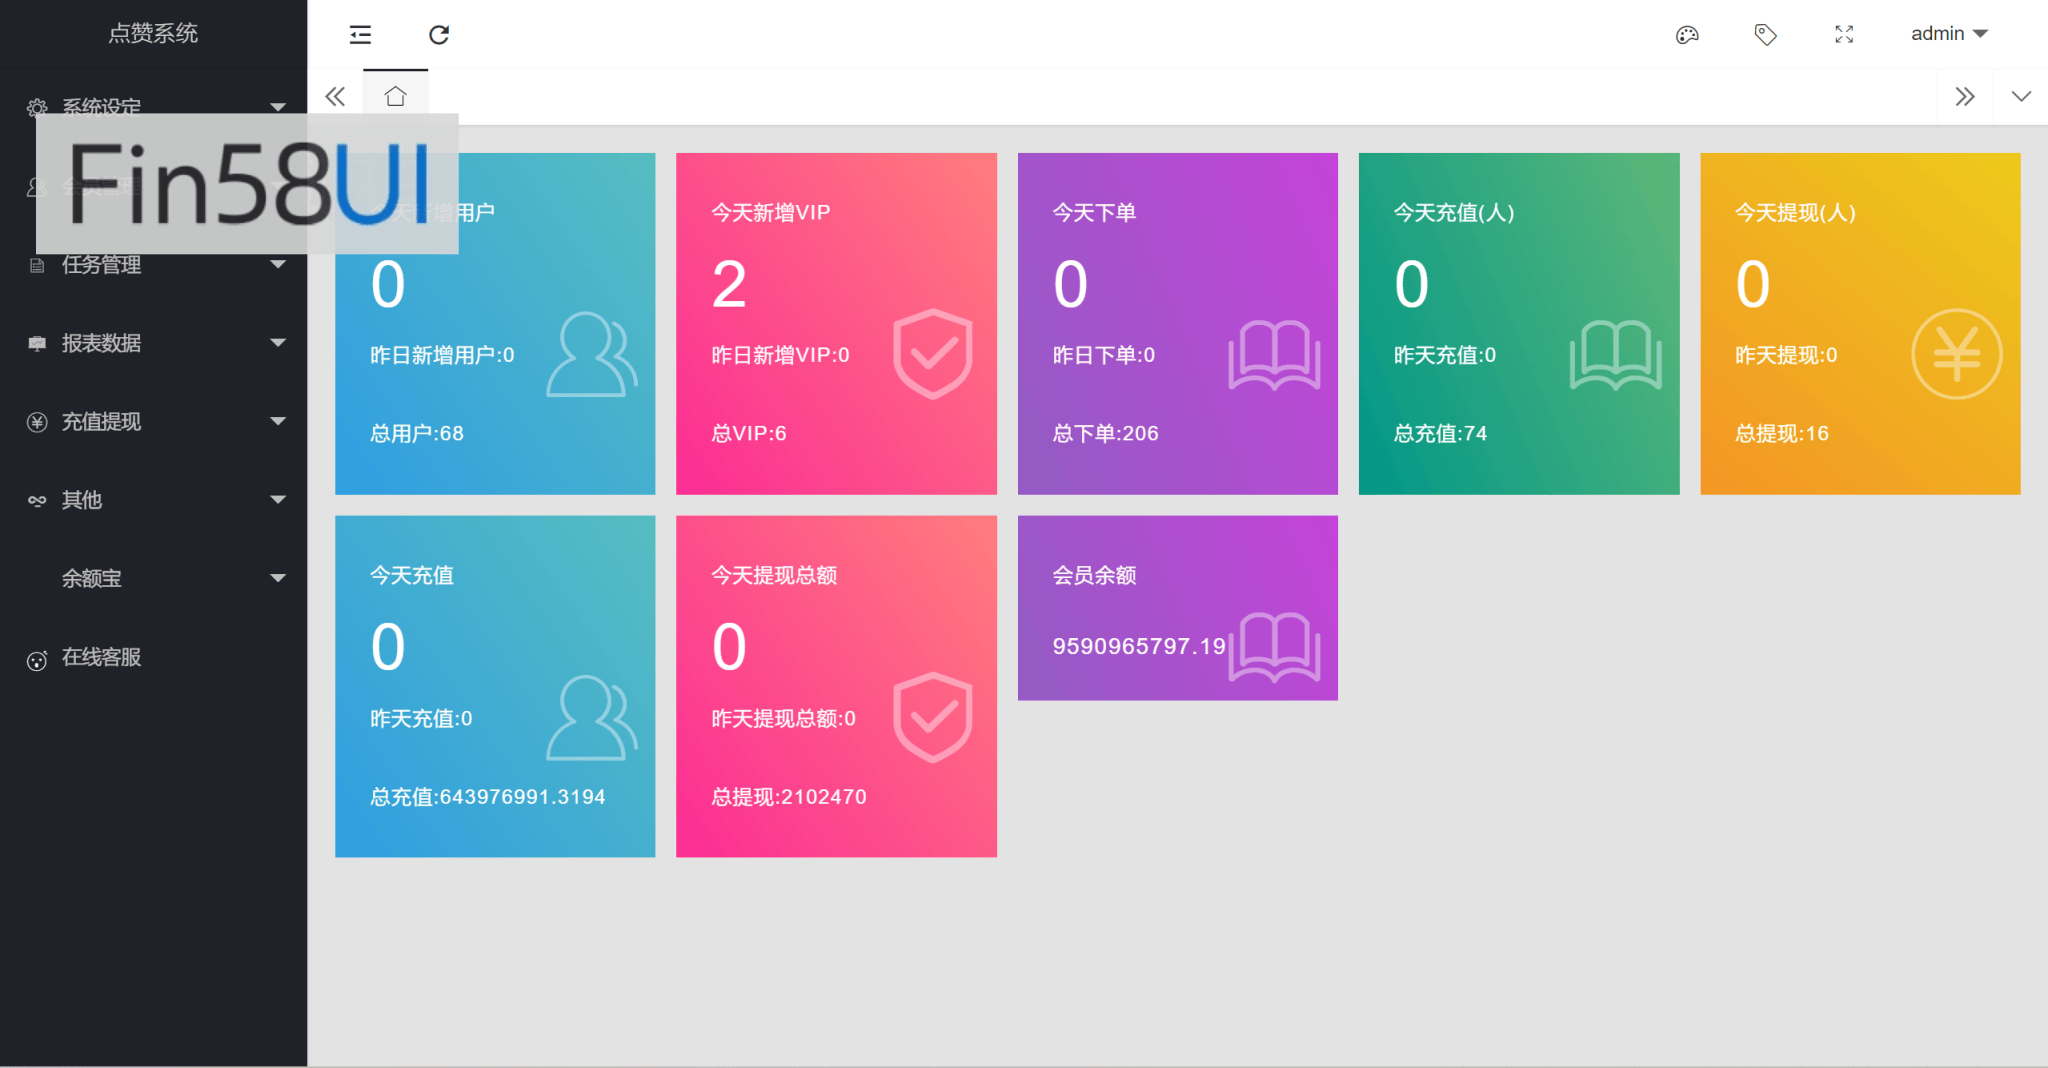
Task: Click the yen icon on 今天提现(人) card
Action: tap(1956, 354)
